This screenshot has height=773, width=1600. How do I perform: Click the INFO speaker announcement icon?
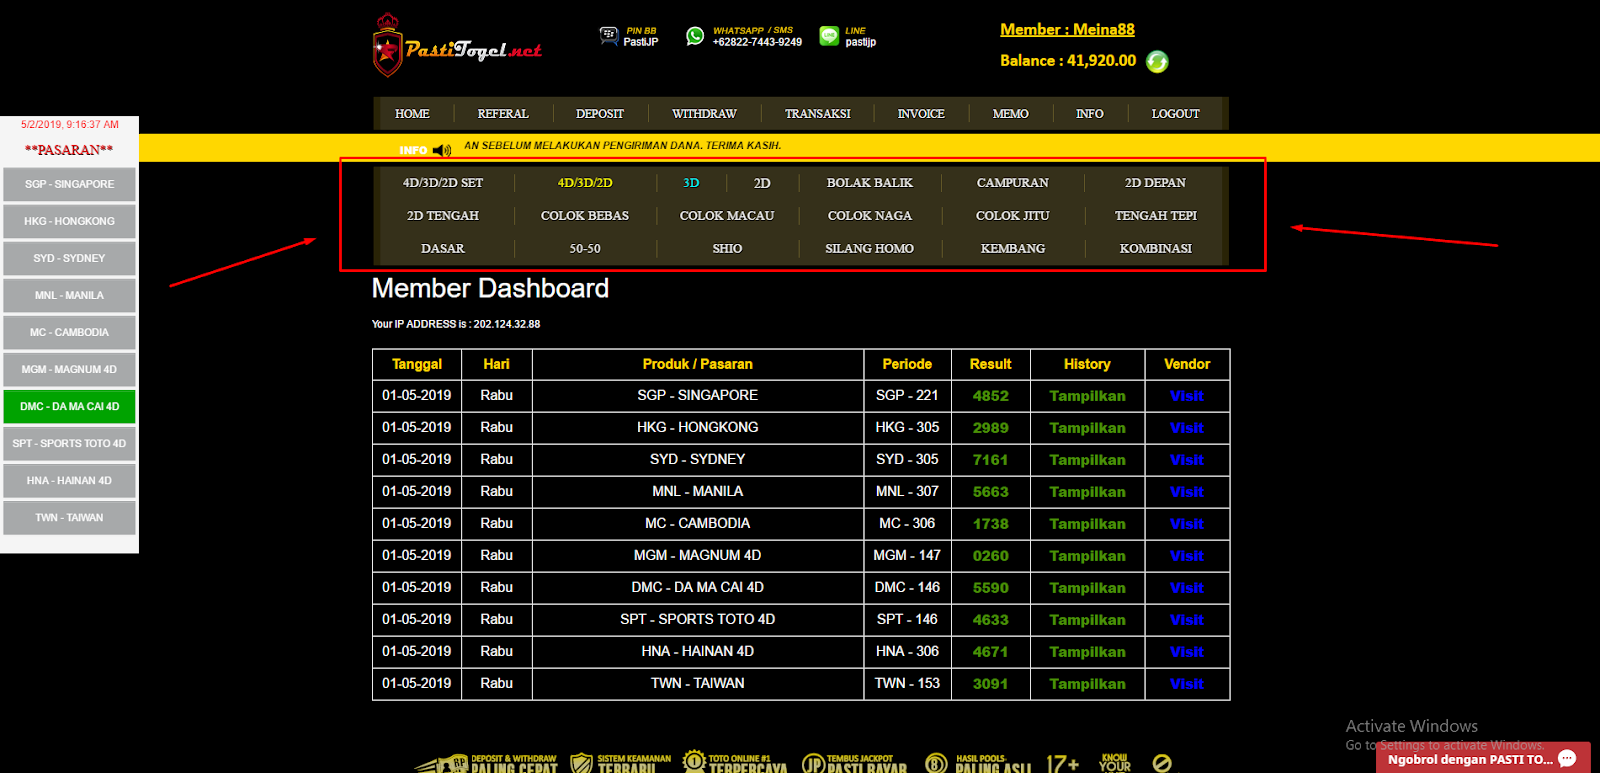point(442,150)
